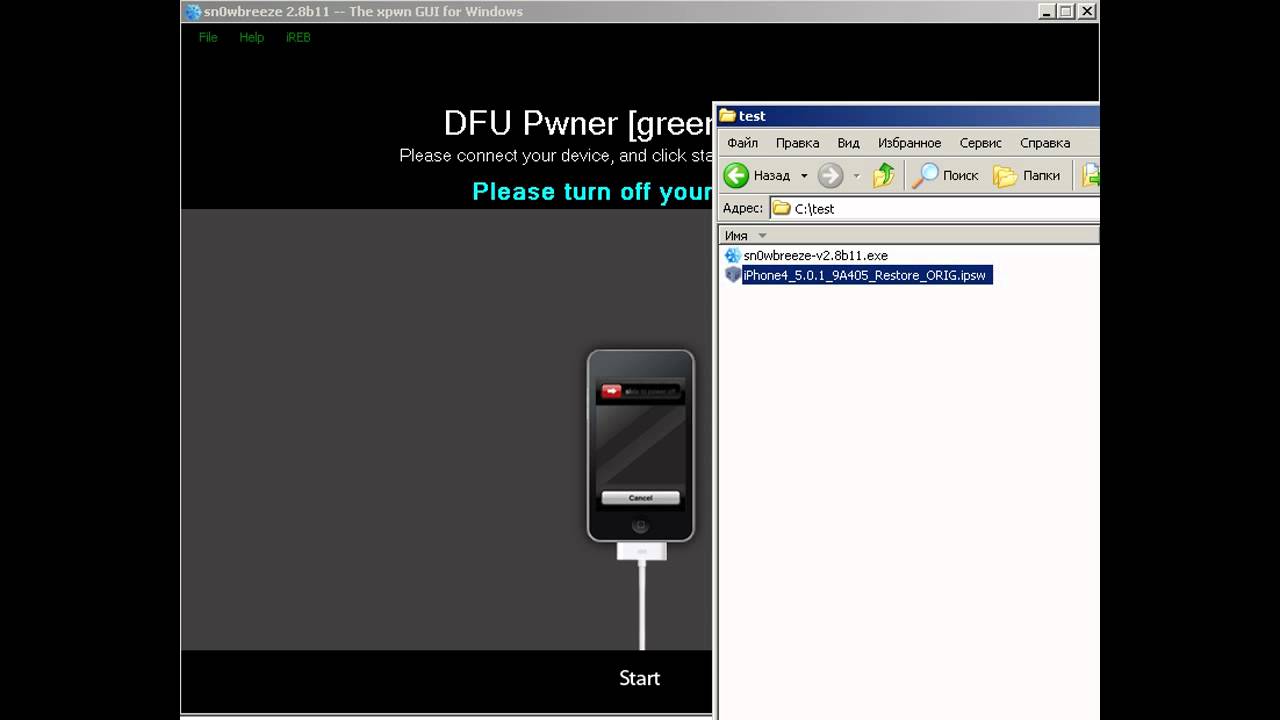Click the forward arrow icon in Explorer
The height and width of the screenshot is (720, 1280).
830,176
